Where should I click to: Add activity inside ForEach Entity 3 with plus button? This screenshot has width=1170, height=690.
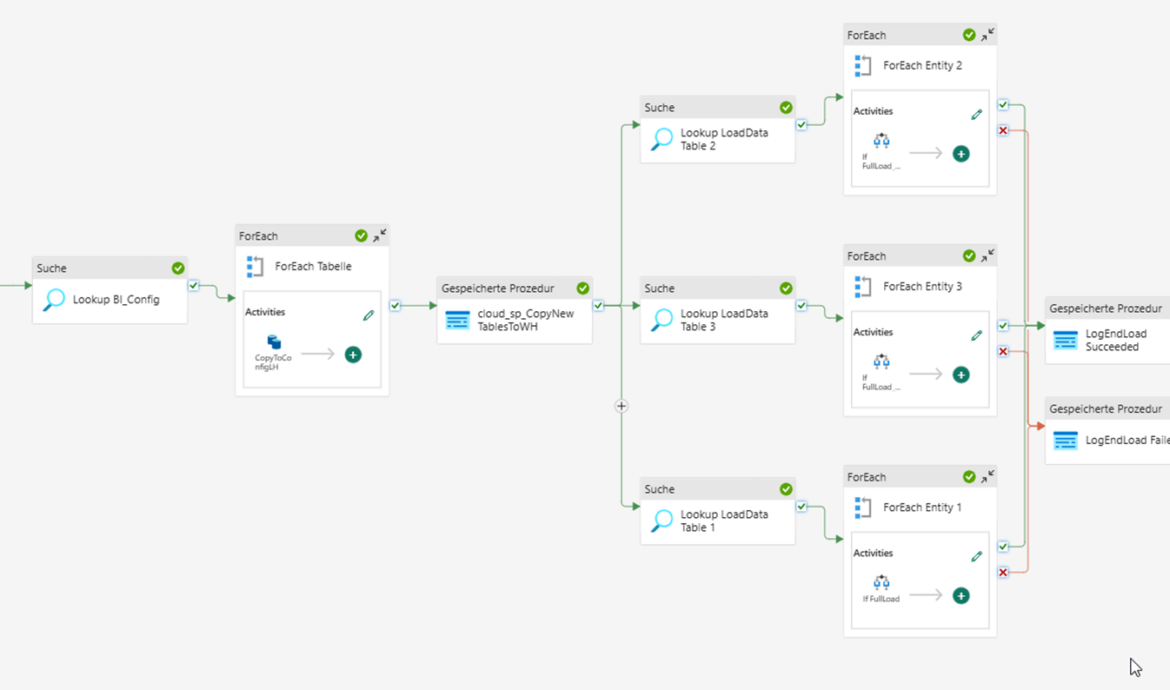tap(961, 375)
